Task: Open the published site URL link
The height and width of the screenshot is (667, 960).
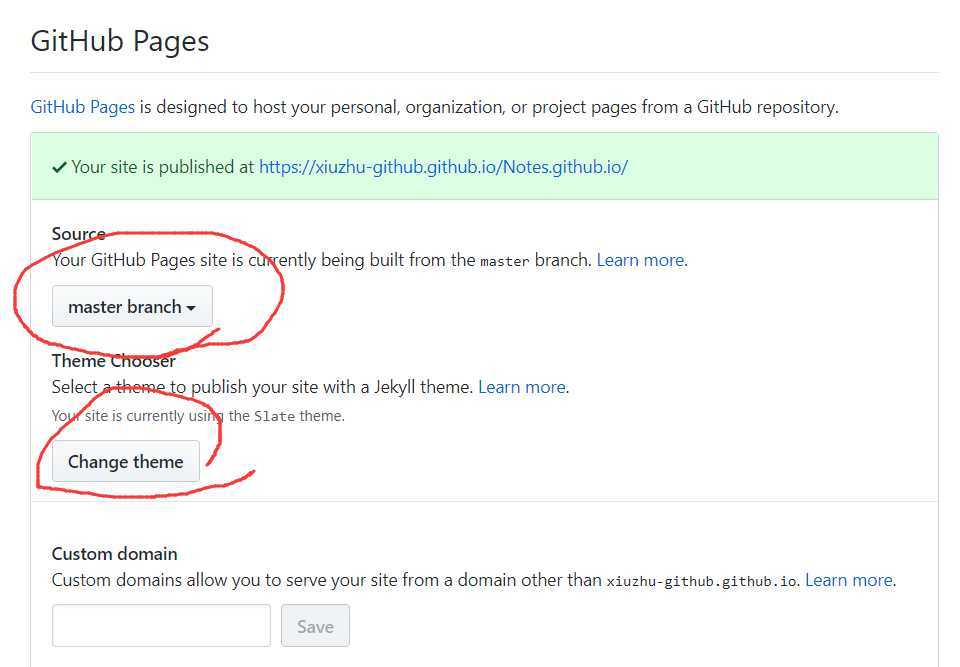Action: coord(443,167)
